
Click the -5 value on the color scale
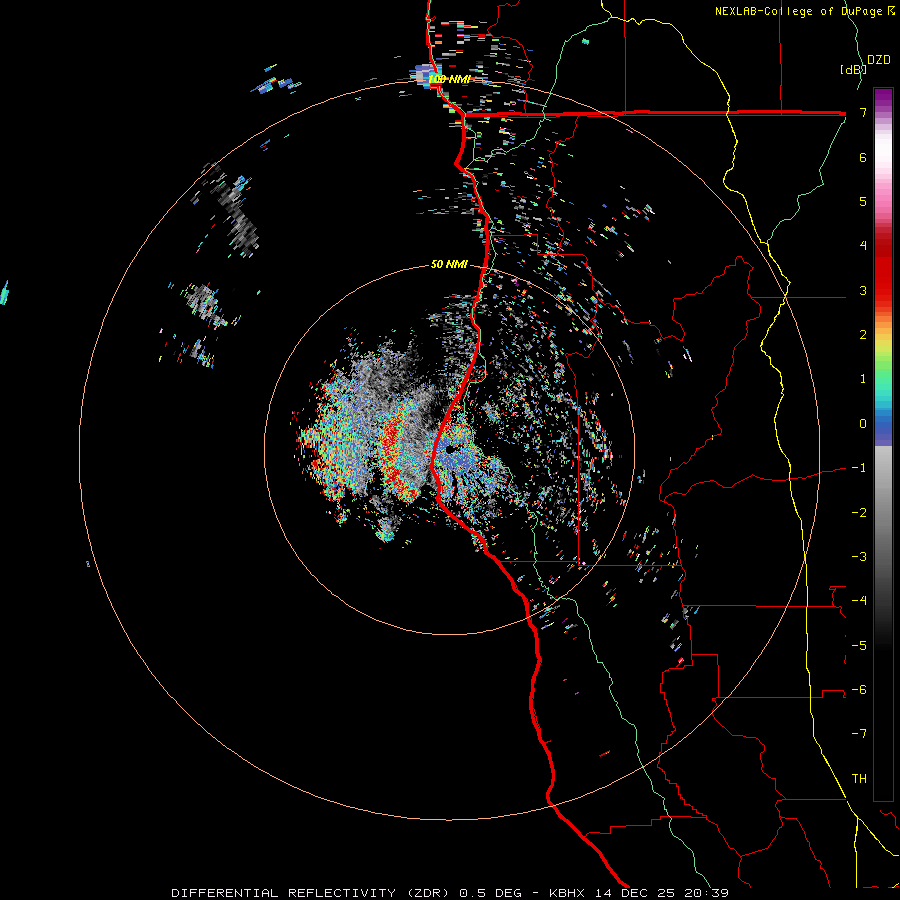click(859, 646)
